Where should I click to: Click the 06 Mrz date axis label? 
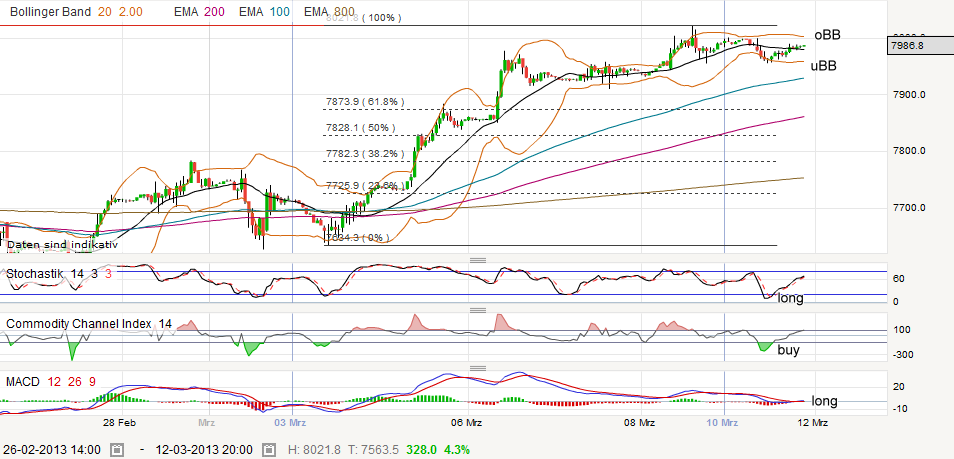468,422
